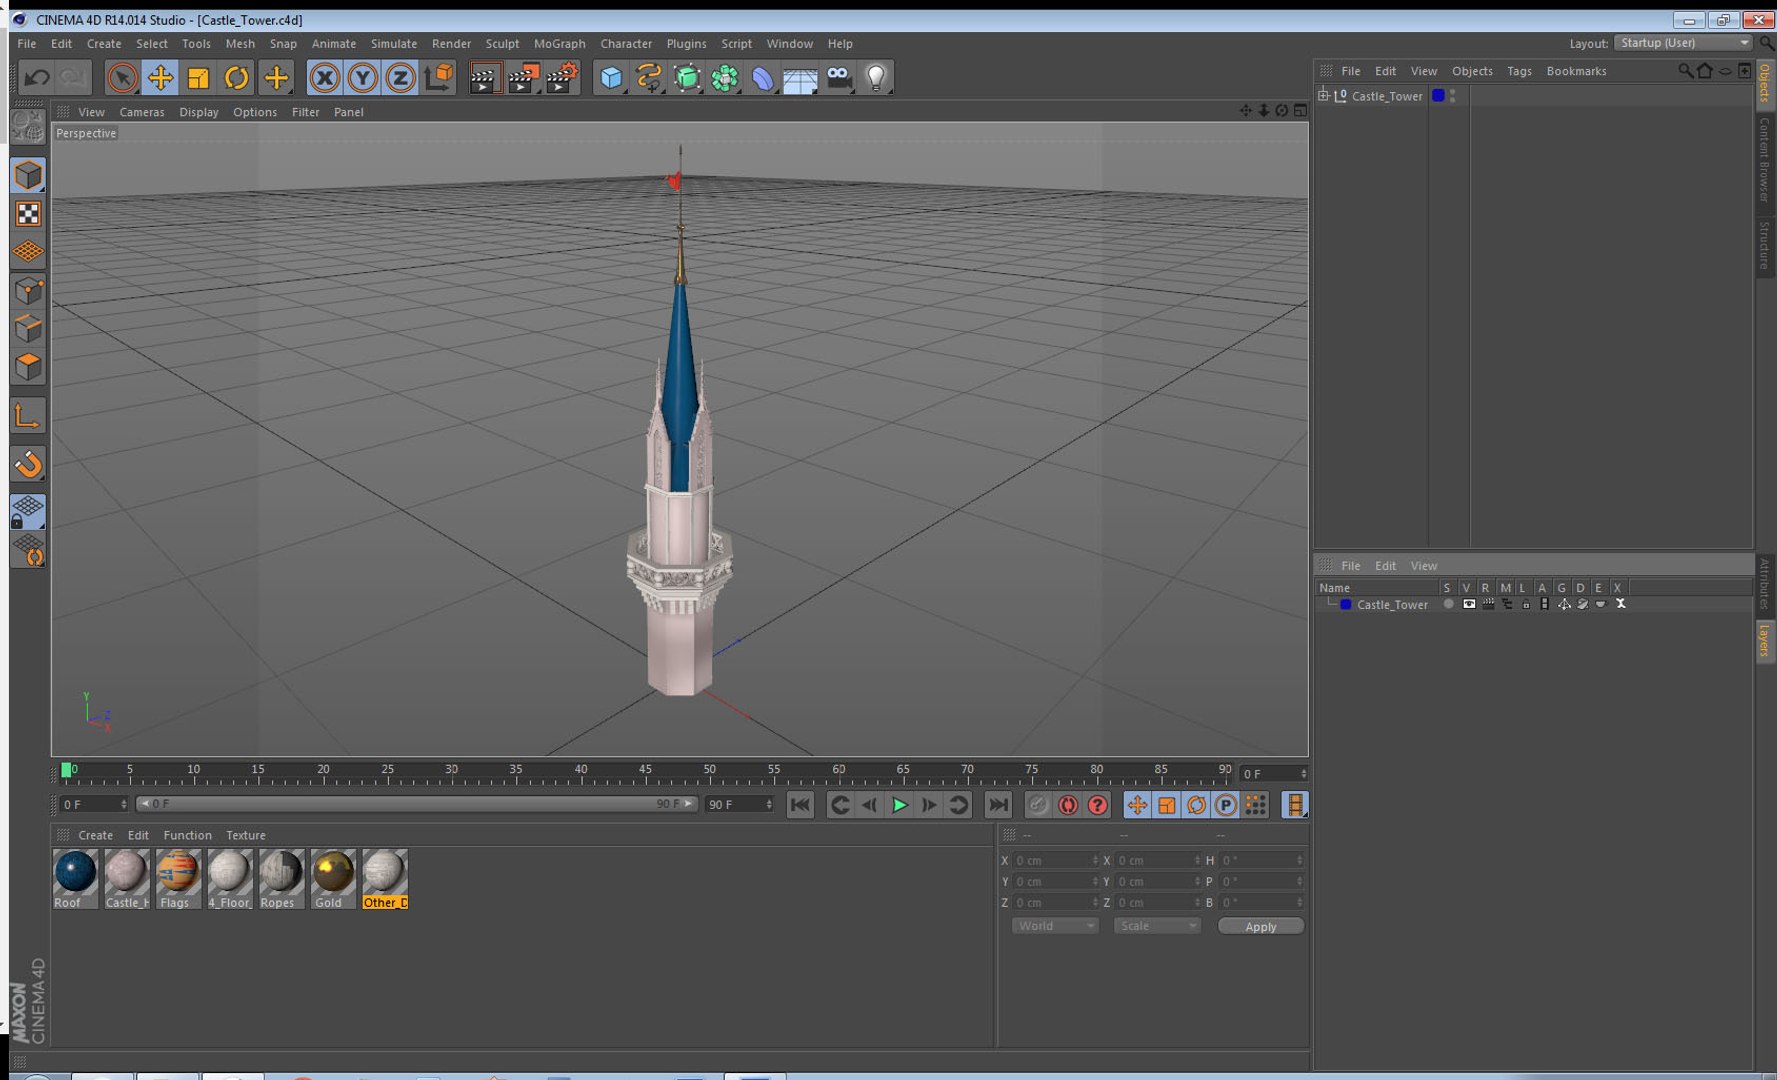1777x1080 pixels.
Task: Enable Workplane mode in left sidebar
Action: (28, 252)
